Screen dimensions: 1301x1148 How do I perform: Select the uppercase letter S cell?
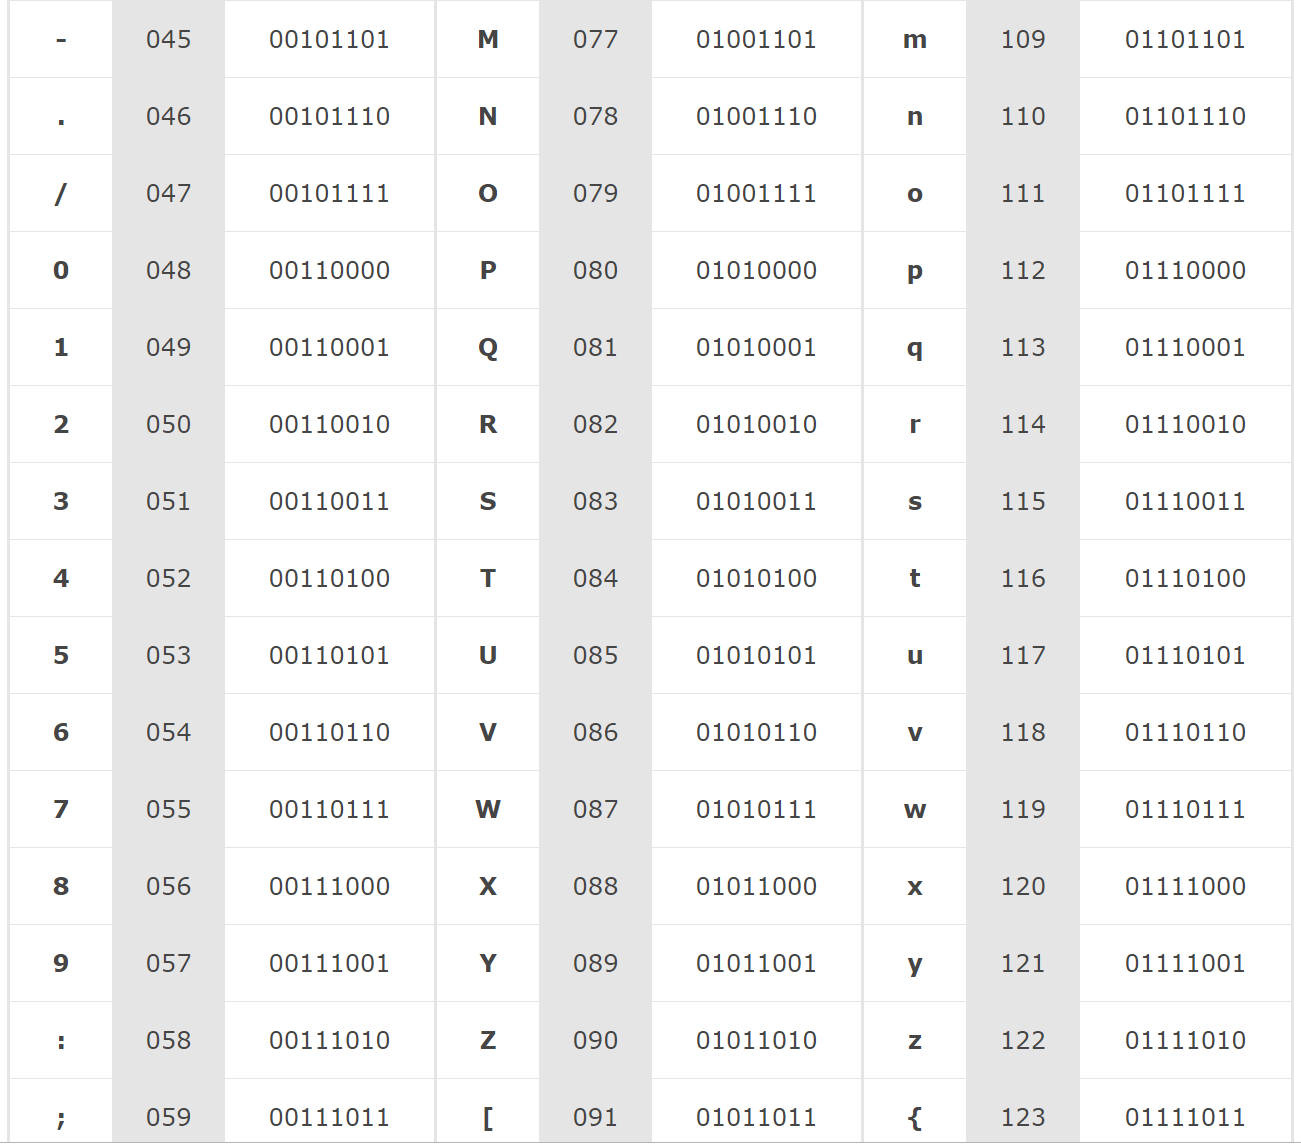(488, 502)
